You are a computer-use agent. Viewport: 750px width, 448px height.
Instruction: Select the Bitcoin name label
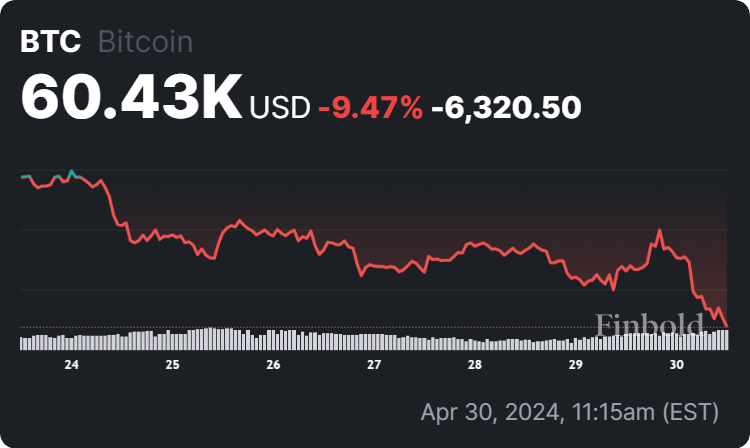145,42
